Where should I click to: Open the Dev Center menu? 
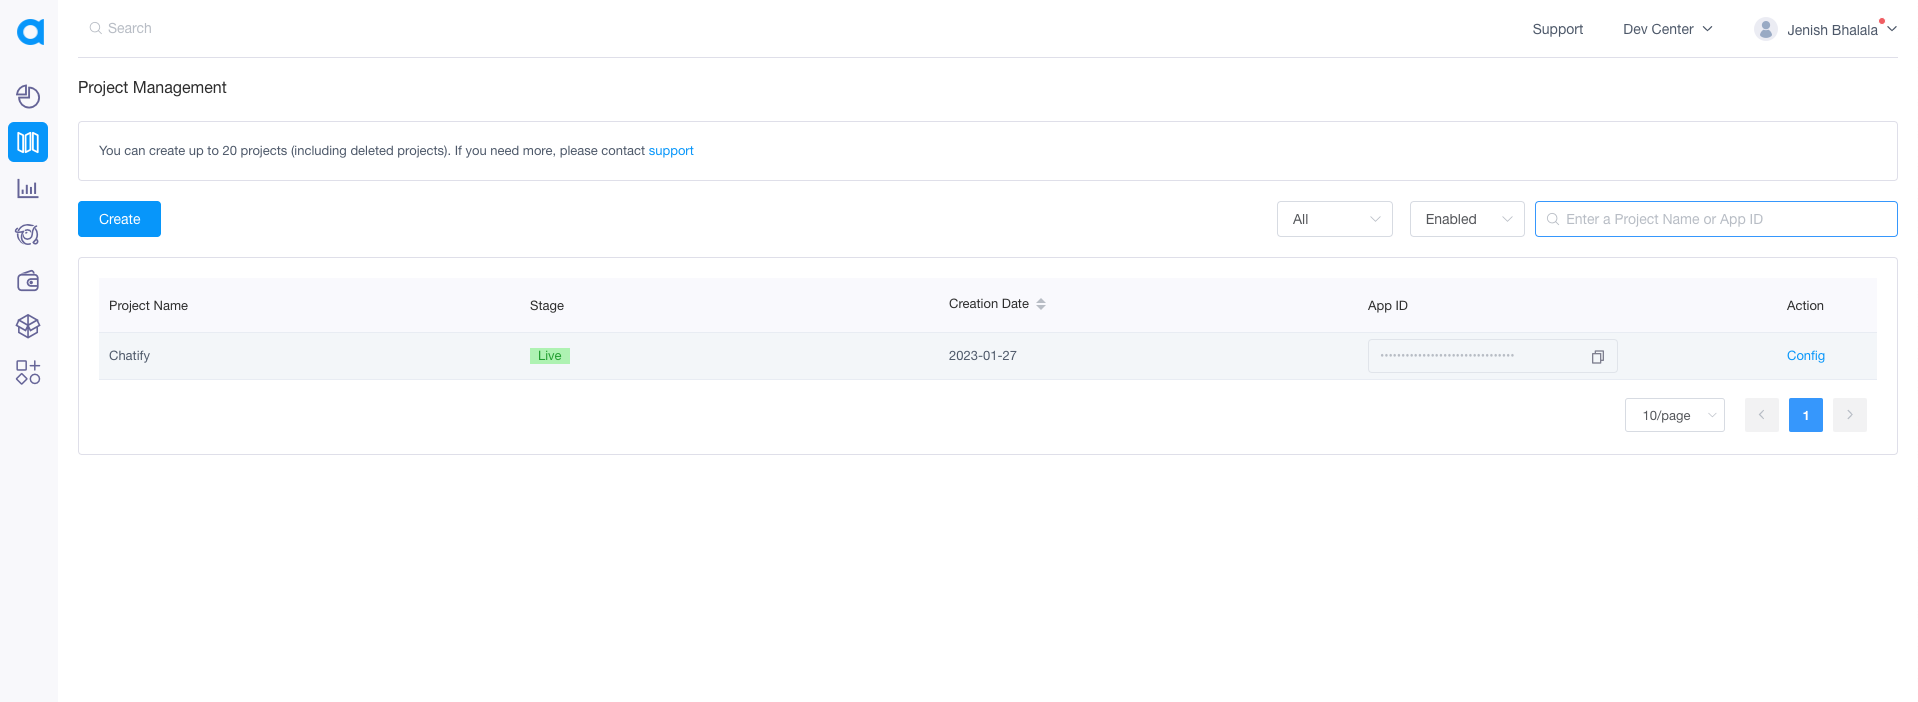(x=1667, y=29)
